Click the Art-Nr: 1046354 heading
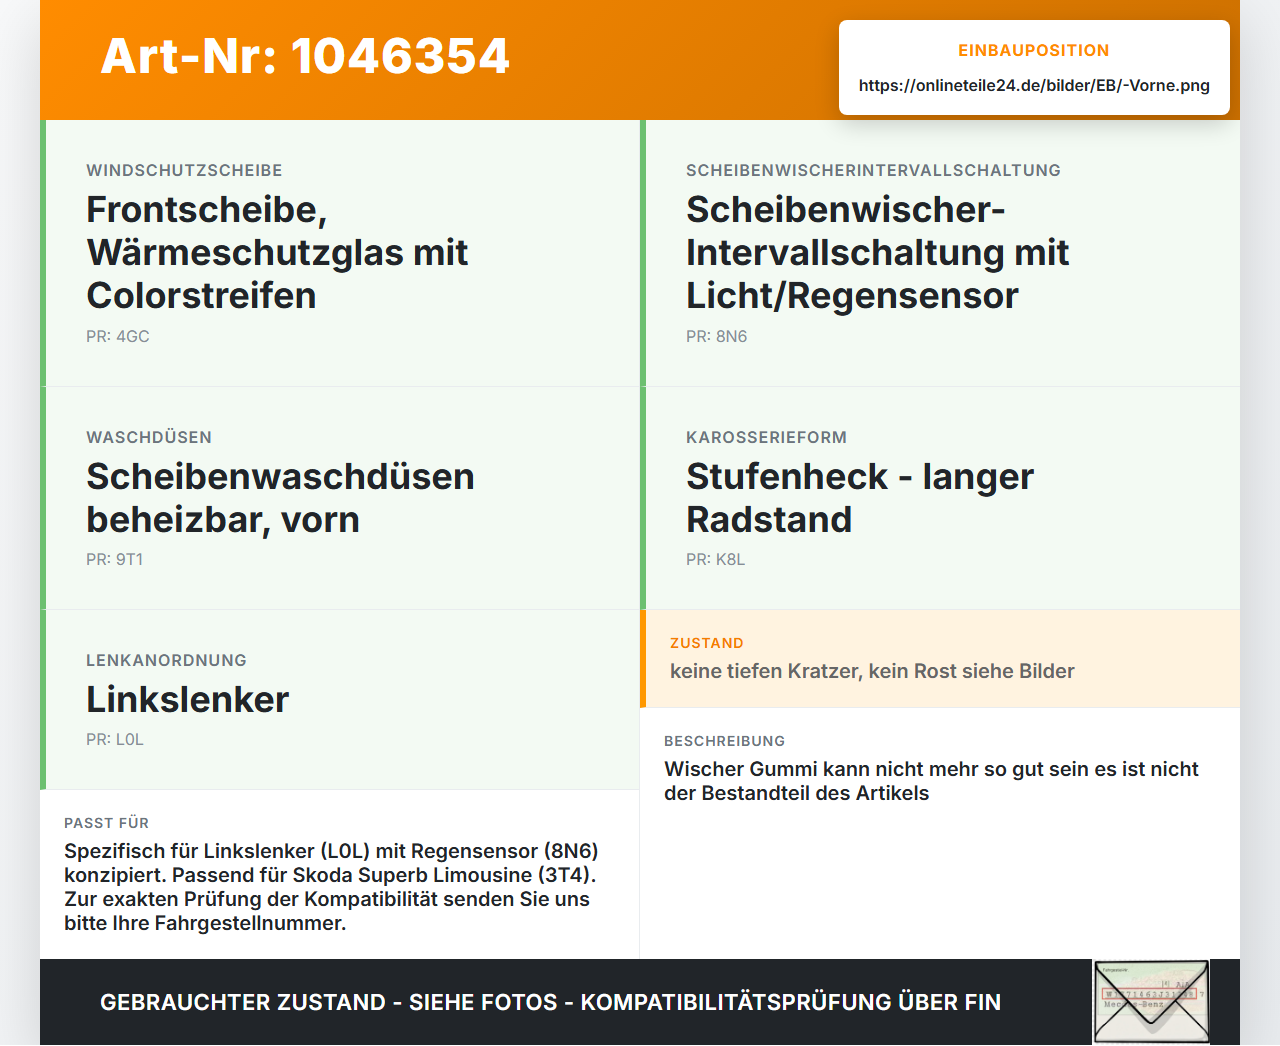The image size is (1280, 1046). (x=305, y=56)
